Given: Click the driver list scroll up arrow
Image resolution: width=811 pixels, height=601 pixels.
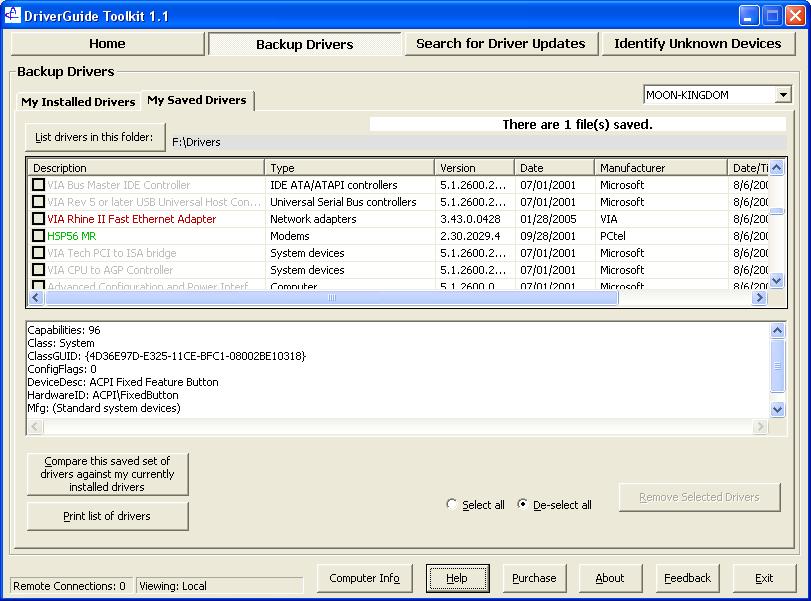Looking at the screenshot, I should 777,168.
